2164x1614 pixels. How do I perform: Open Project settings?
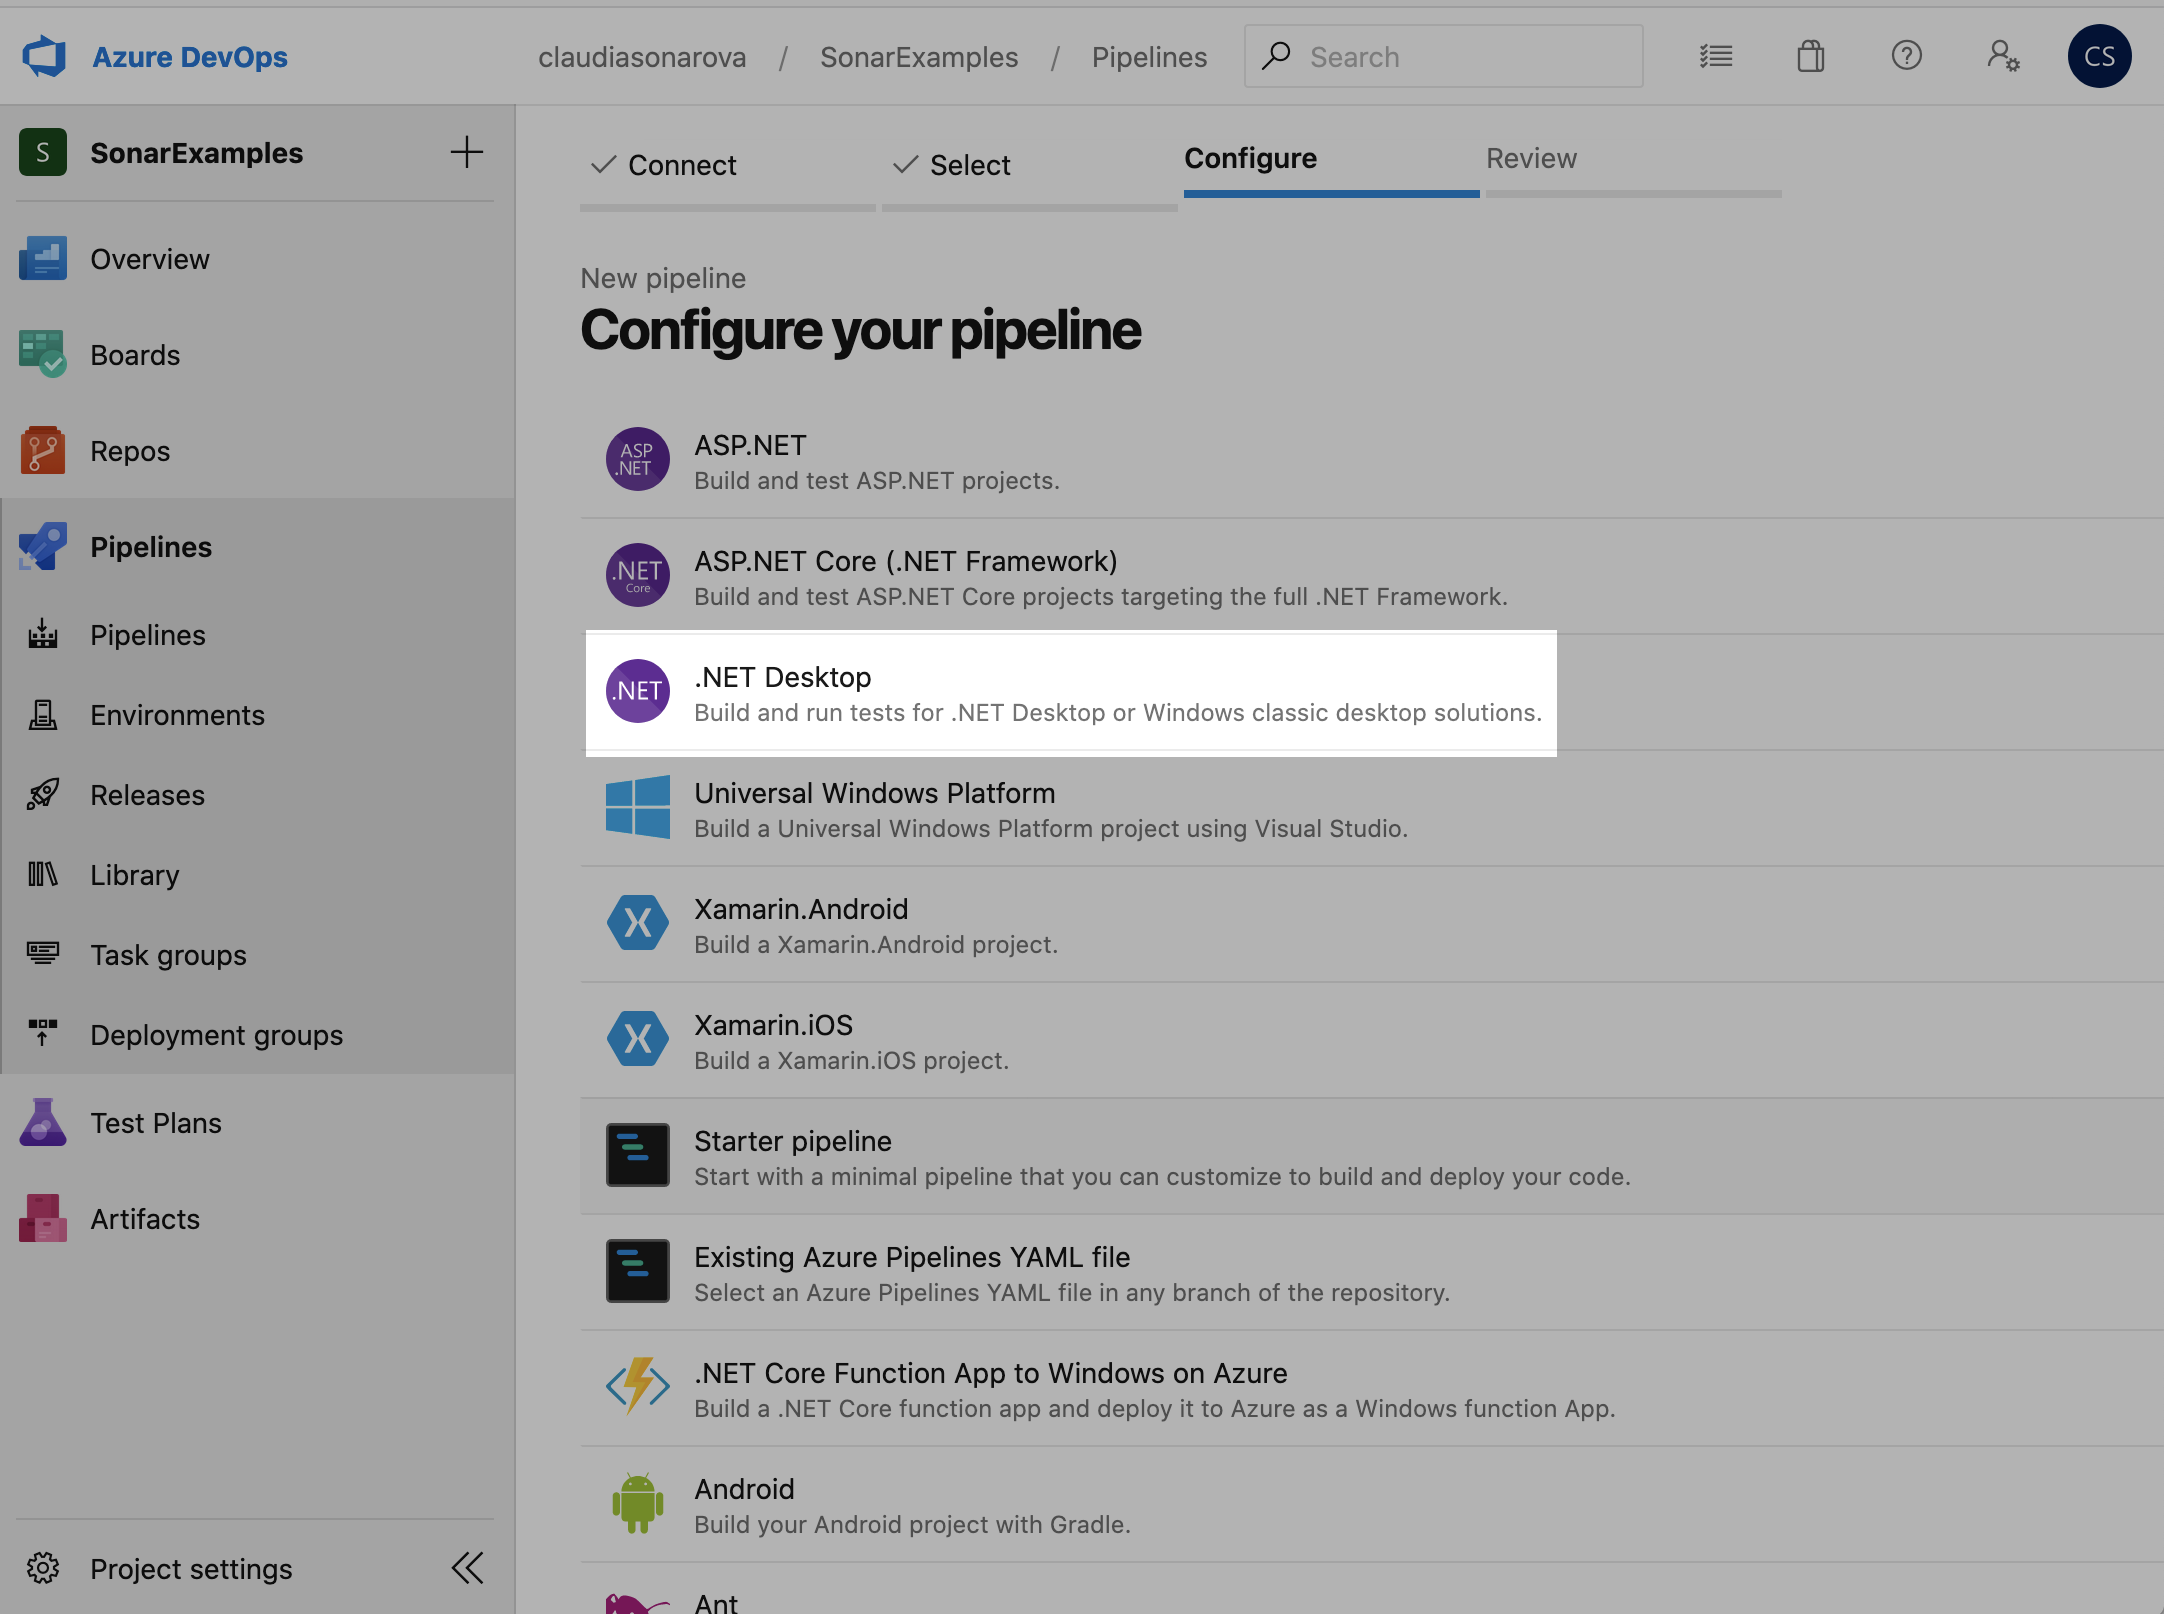(x=191, y=1569)
